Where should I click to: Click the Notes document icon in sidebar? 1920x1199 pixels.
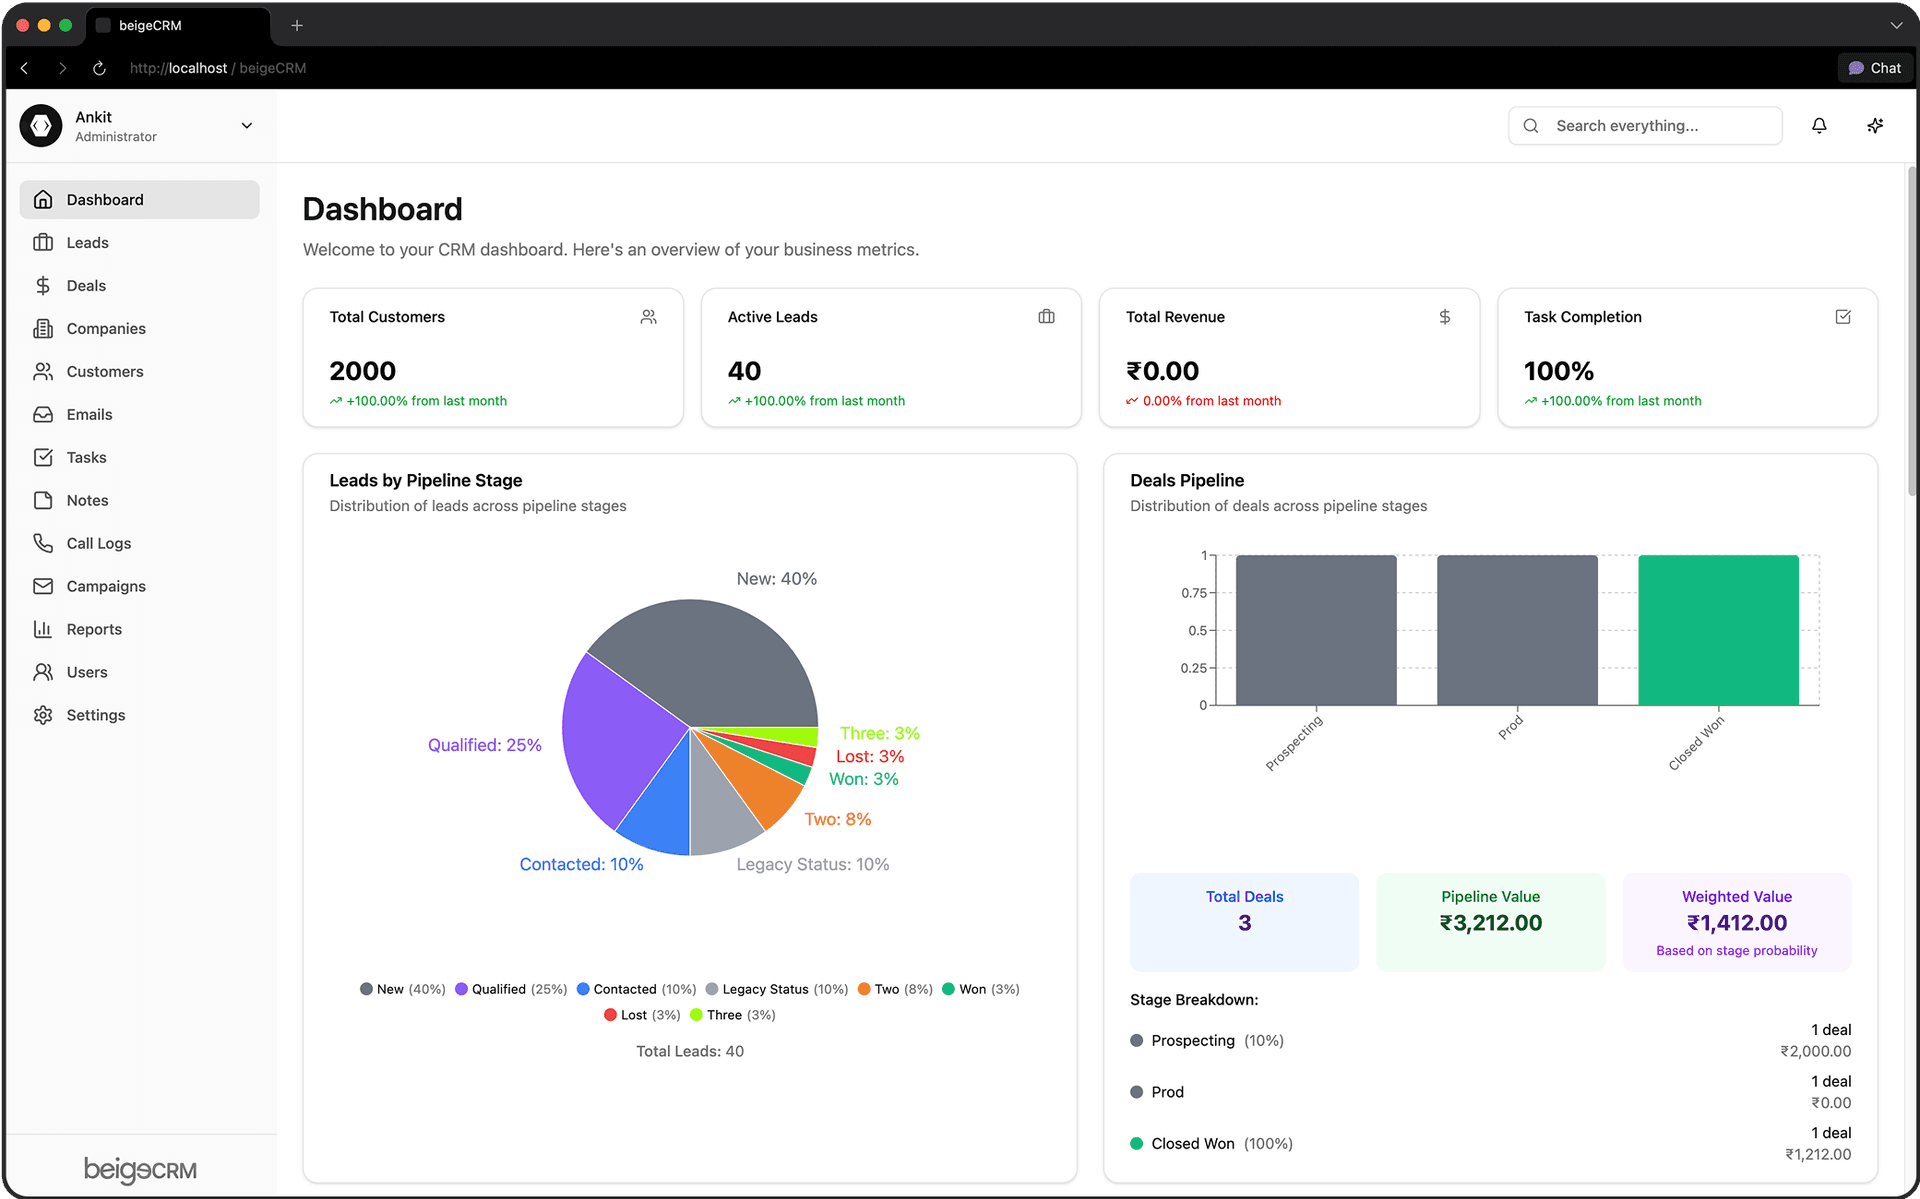pyautogui.click(x=43, y=501)
